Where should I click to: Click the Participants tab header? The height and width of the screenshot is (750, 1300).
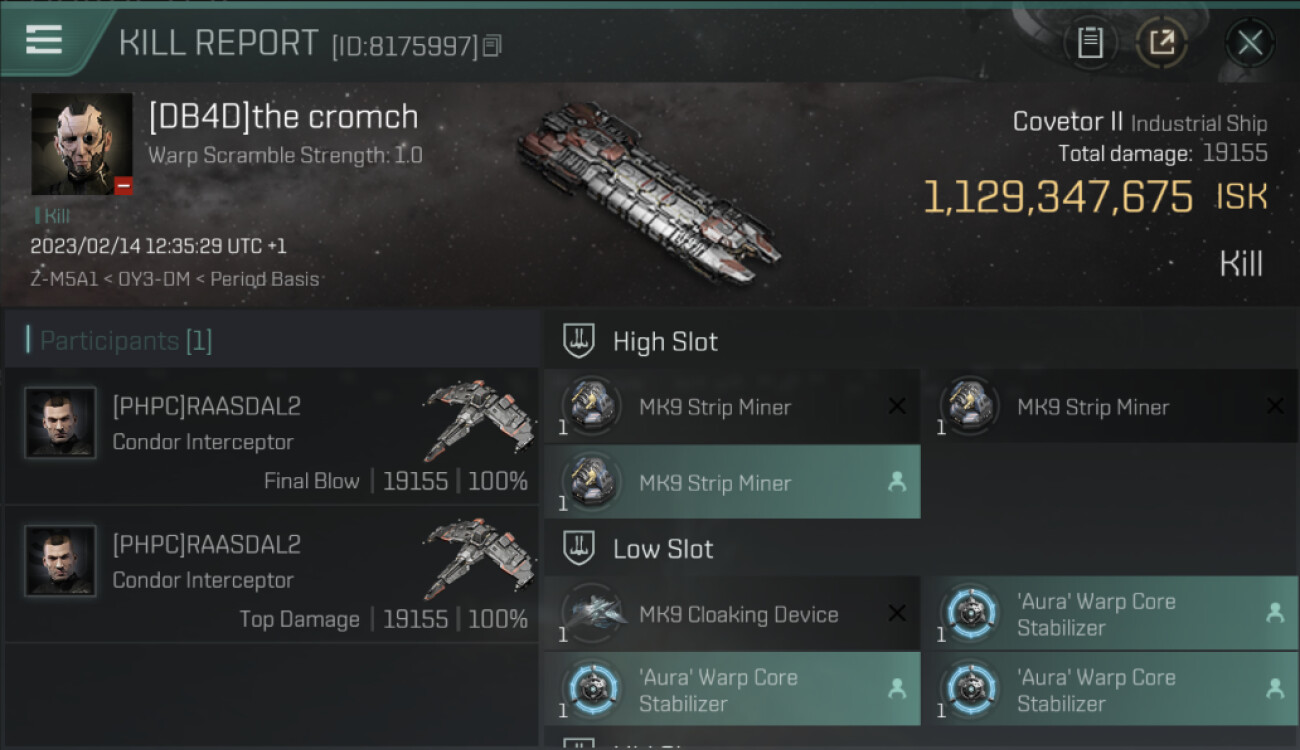(x=126, y=341)
